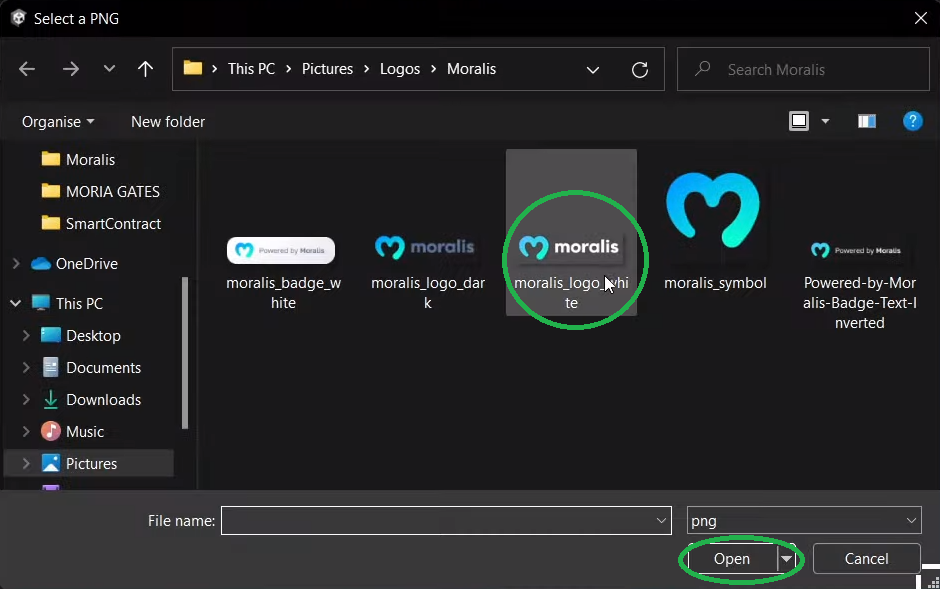
Task: Click the navigation pane scrollbar
Action: coord(185,352)
